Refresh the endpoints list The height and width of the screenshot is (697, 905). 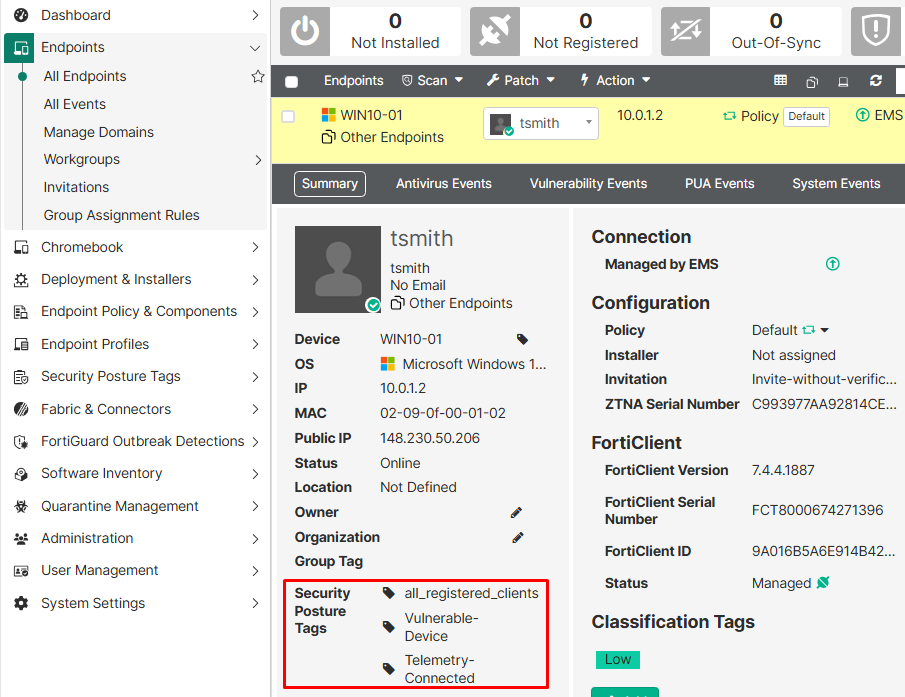point(874,81)
